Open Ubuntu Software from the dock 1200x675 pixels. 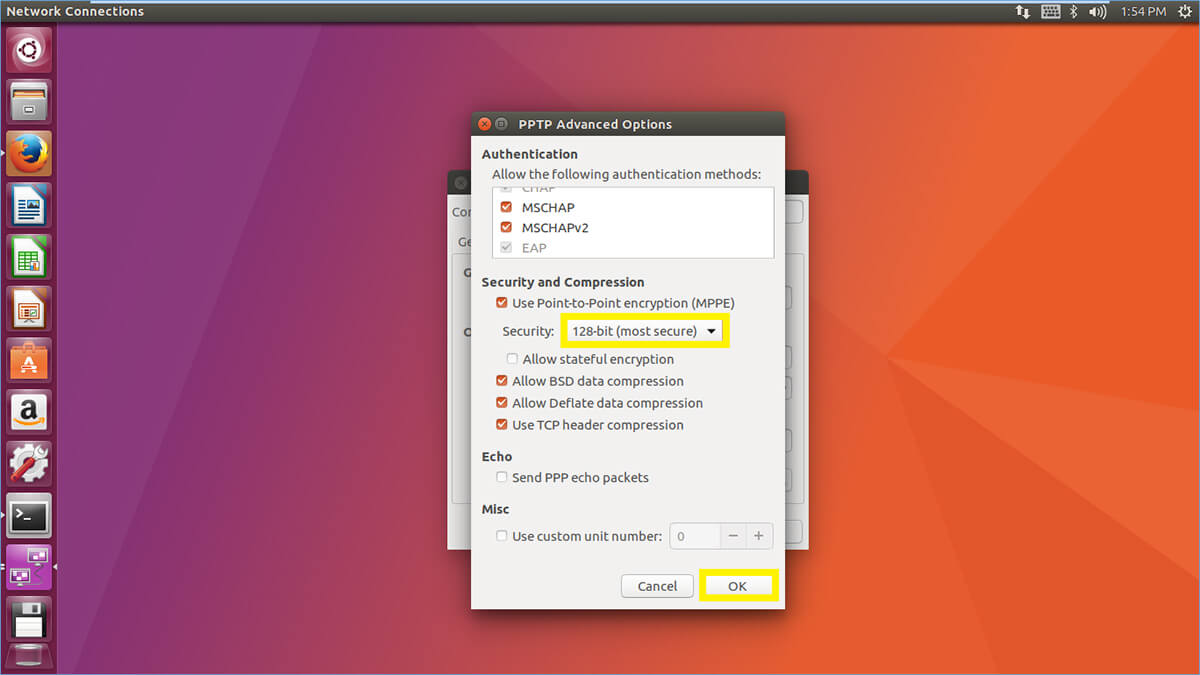coord(29,361)
